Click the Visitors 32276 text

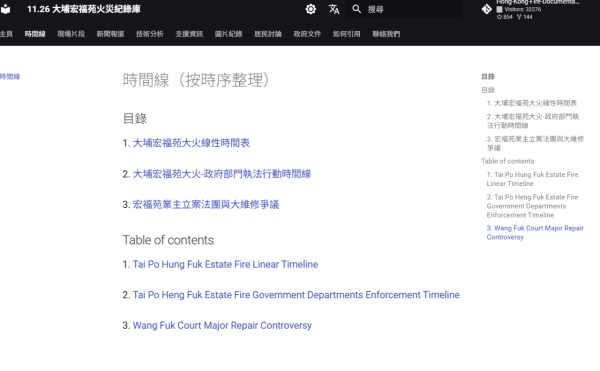522,9
